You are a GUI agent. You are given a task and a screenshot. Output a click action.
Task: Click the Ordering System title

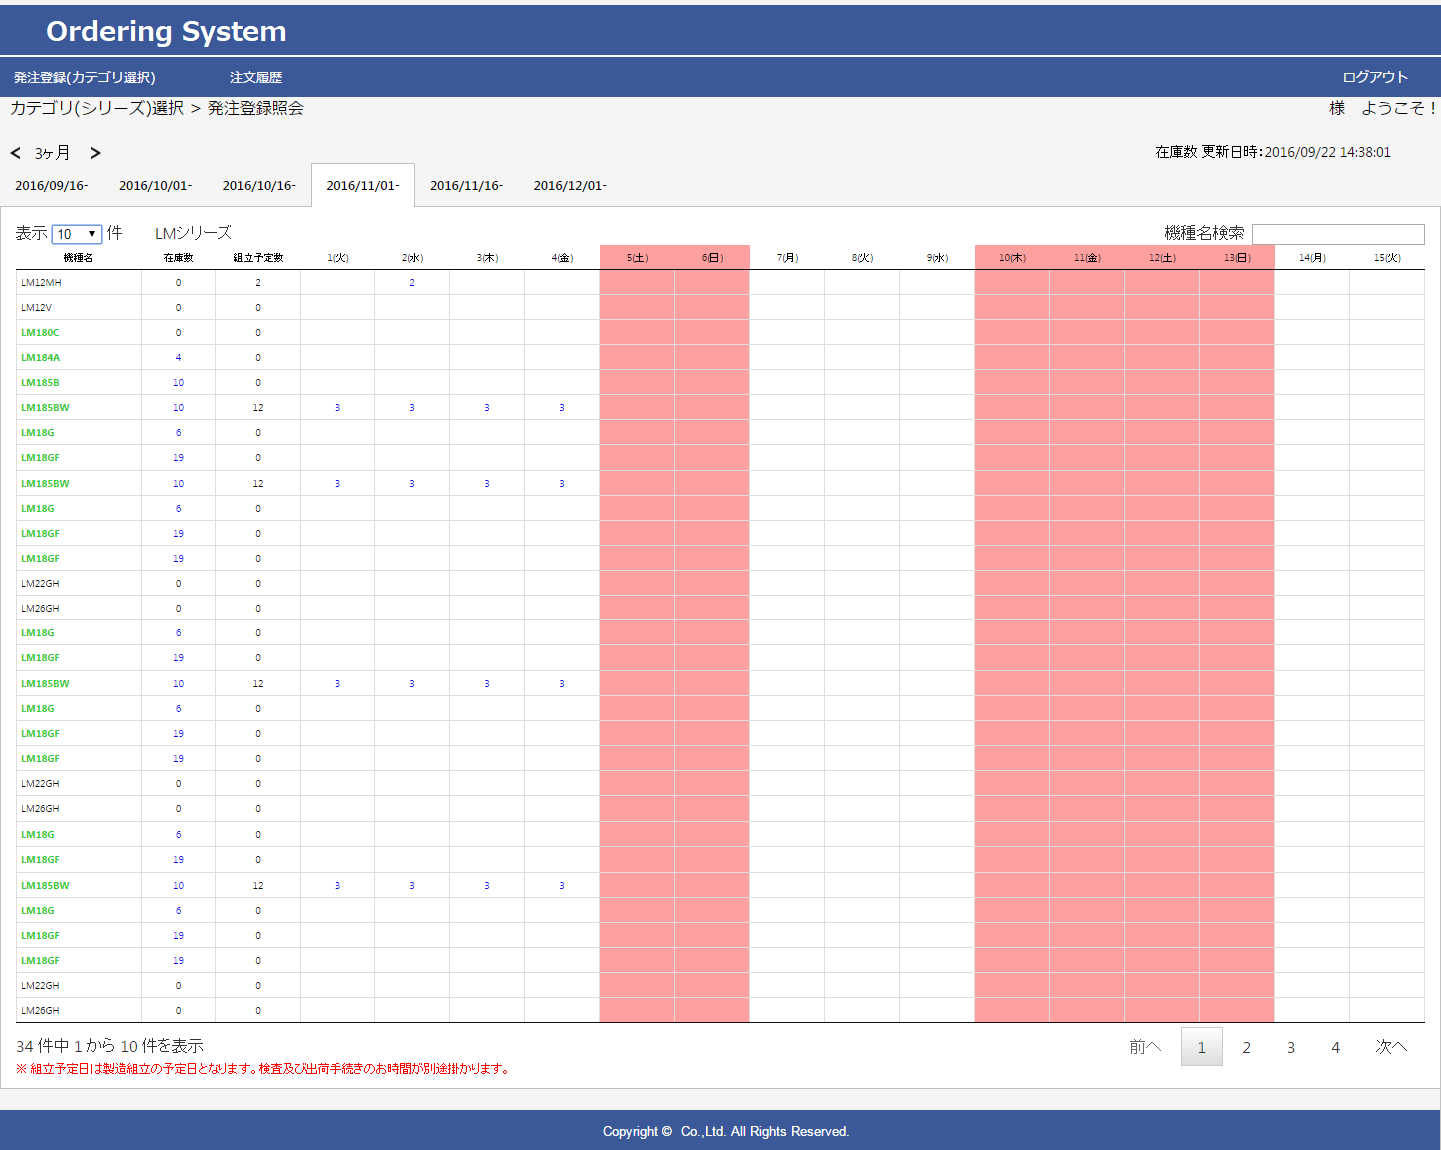166,31
